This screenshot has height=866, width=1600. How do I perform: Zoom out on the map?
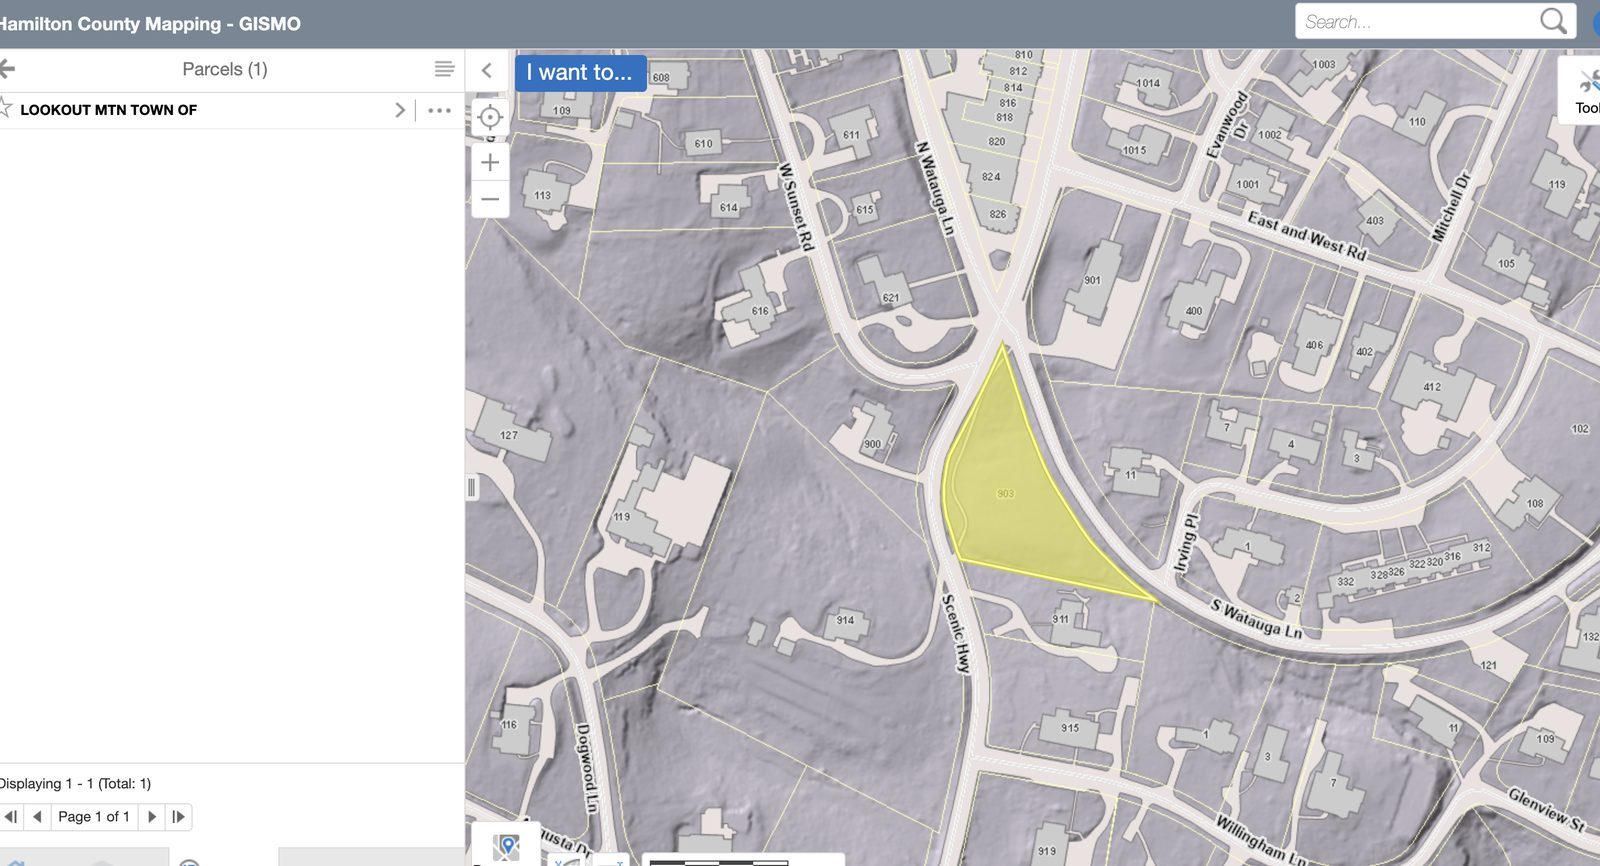point(490,199)
